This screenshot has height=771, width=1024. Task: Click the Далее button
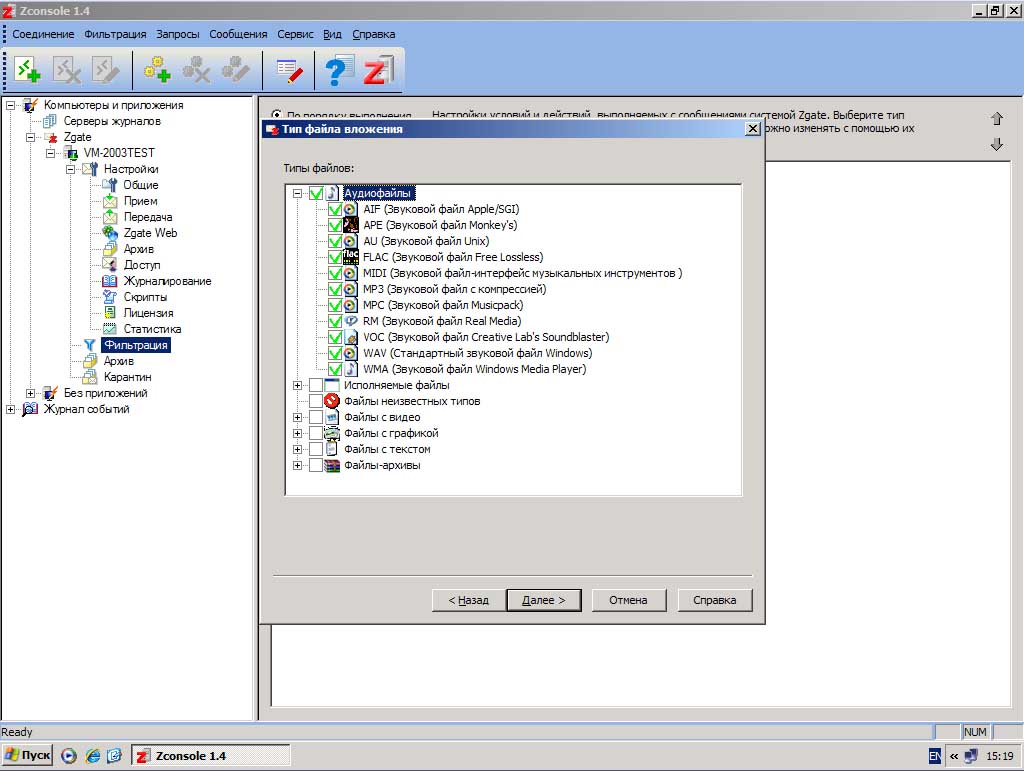pos(544,600)
